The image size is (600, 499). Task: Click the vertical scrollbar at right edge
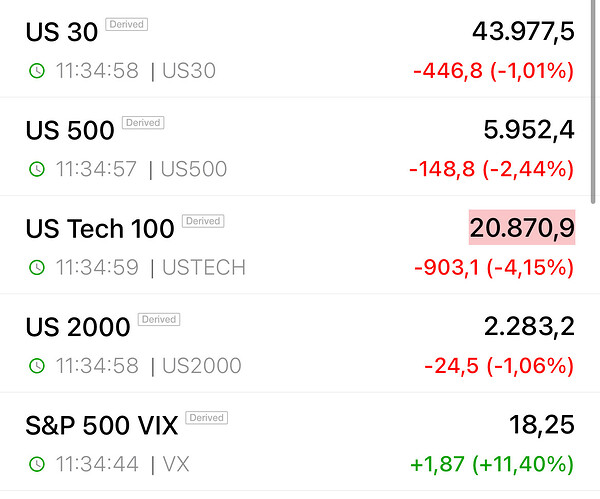click(x=593, y=102)
